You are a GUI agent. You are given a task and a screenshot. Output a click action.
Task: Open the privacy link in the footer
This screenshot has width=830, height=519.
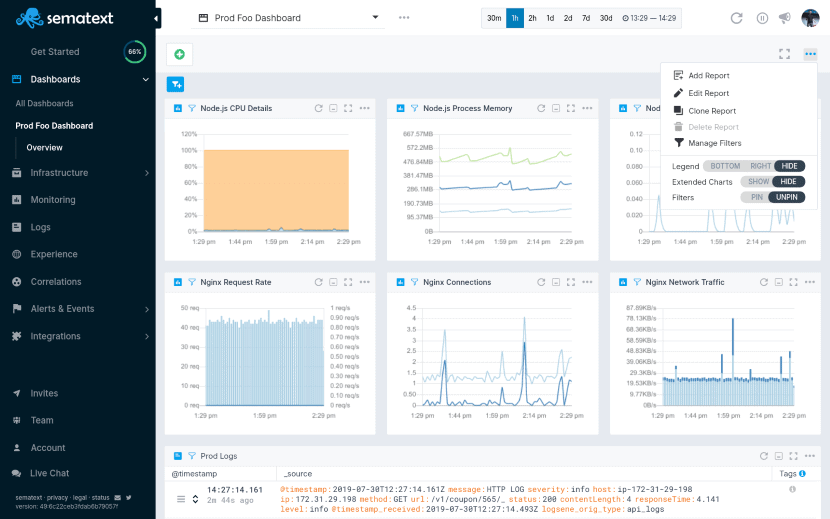click(x=57, y=498)
